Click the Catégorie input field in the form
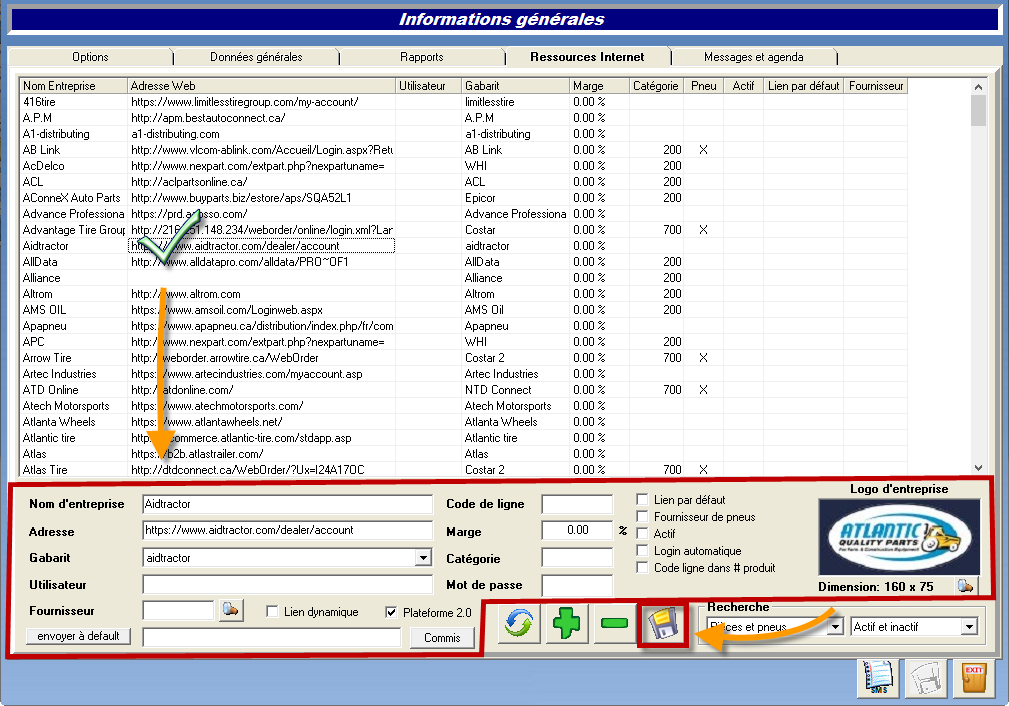Screen dimensions: 1009x706 click(577, 557)
